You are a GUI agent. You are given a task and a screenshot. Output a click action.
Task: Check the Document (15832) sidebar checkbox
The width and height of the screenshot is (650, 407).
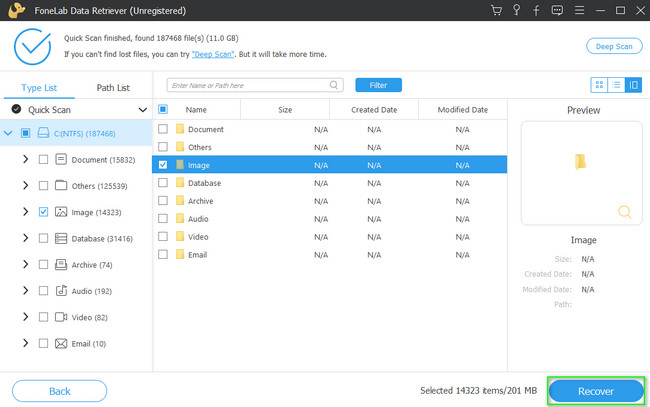coord(43,159)
